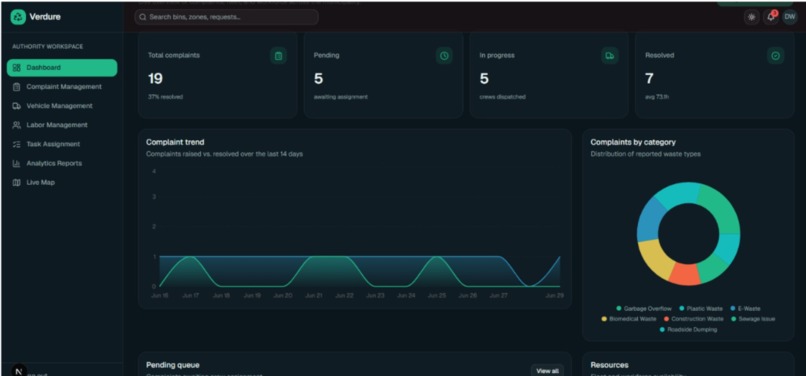Click Garbage Overflow legend swatch

point(619,309)
